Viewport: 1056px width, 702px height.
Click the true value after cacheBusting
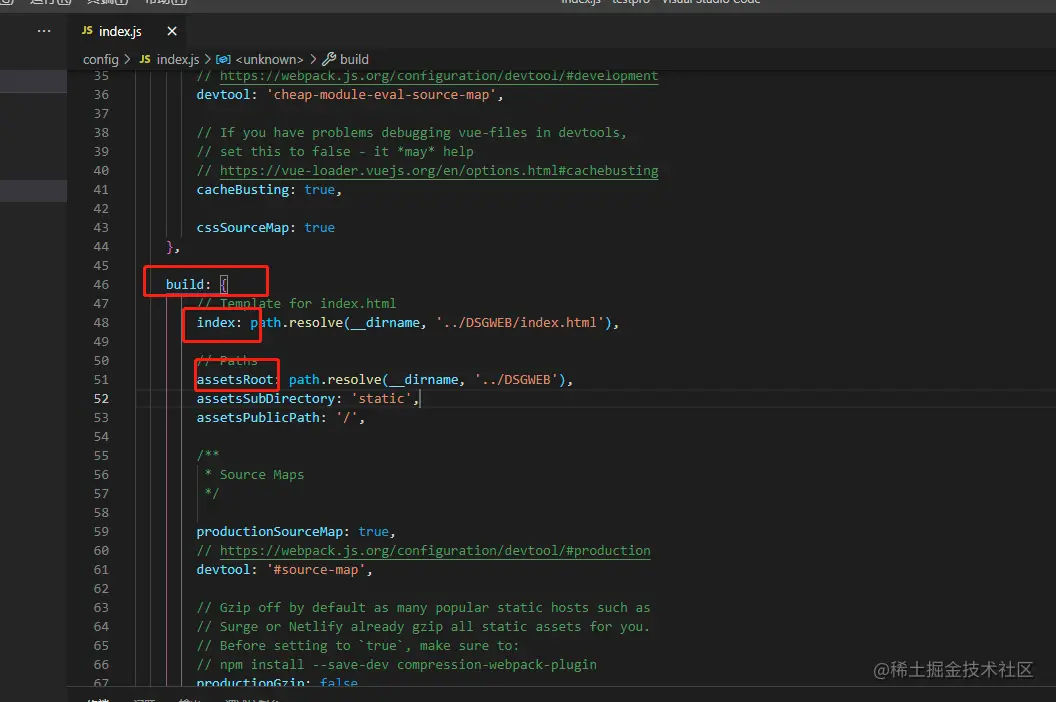pyautogui.click(x=319, y=189)
